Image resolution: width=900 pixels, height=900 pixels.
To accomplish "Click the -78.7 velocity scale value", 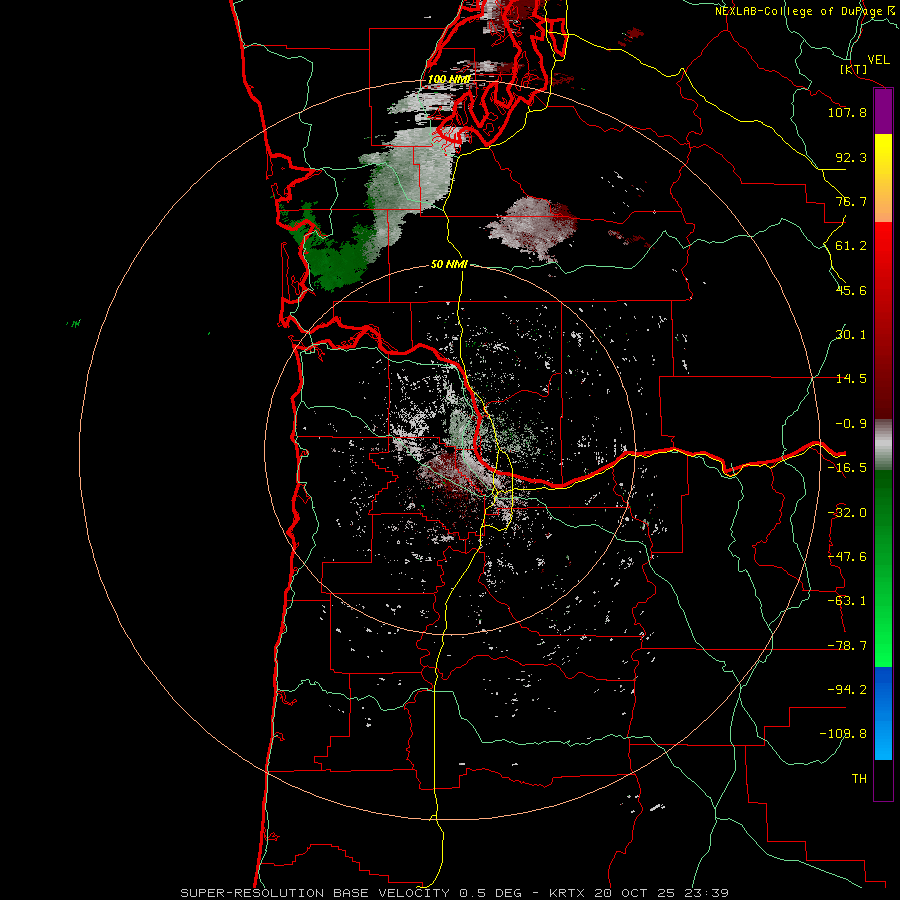I will [847, 646].
